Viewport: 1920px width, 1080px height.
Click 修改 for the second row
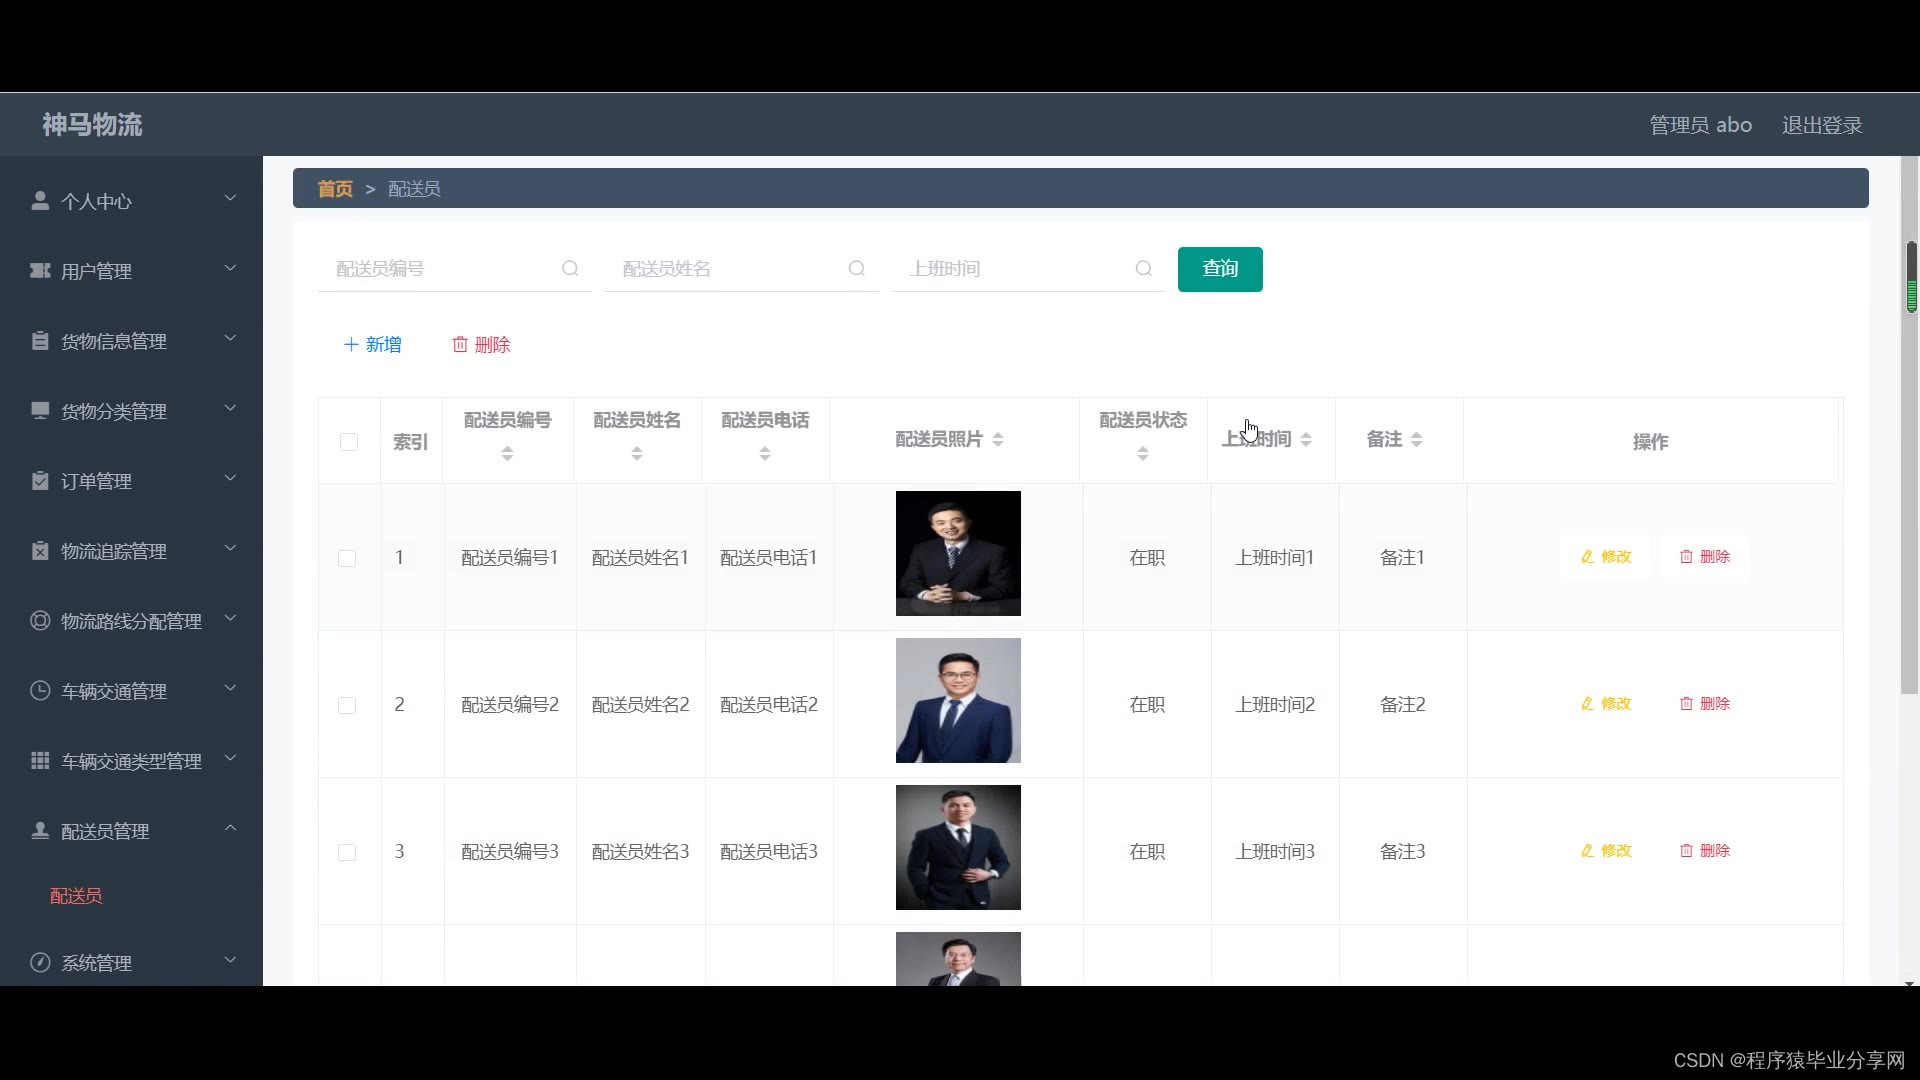pyautogui.click(x=1606, y=704)
